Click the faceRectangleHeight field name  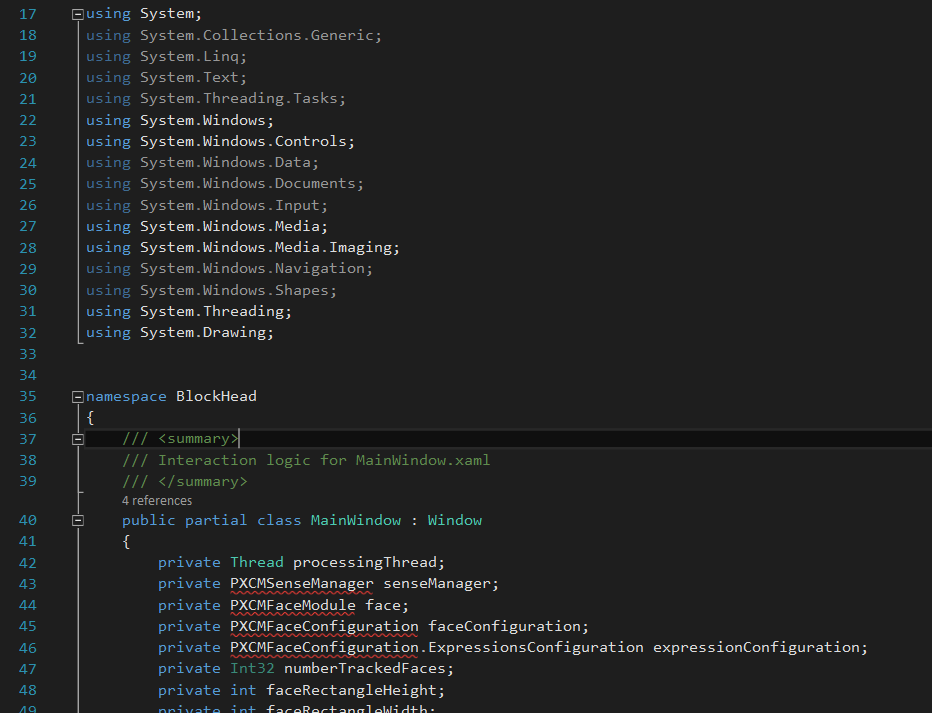coord(355,690)
